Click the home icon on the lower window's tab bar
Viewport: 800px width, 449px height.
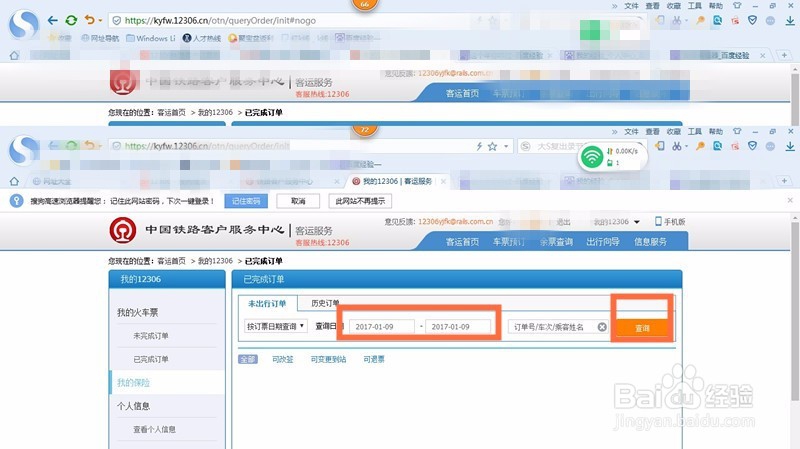pyautogui.click(x=14, y=181)
